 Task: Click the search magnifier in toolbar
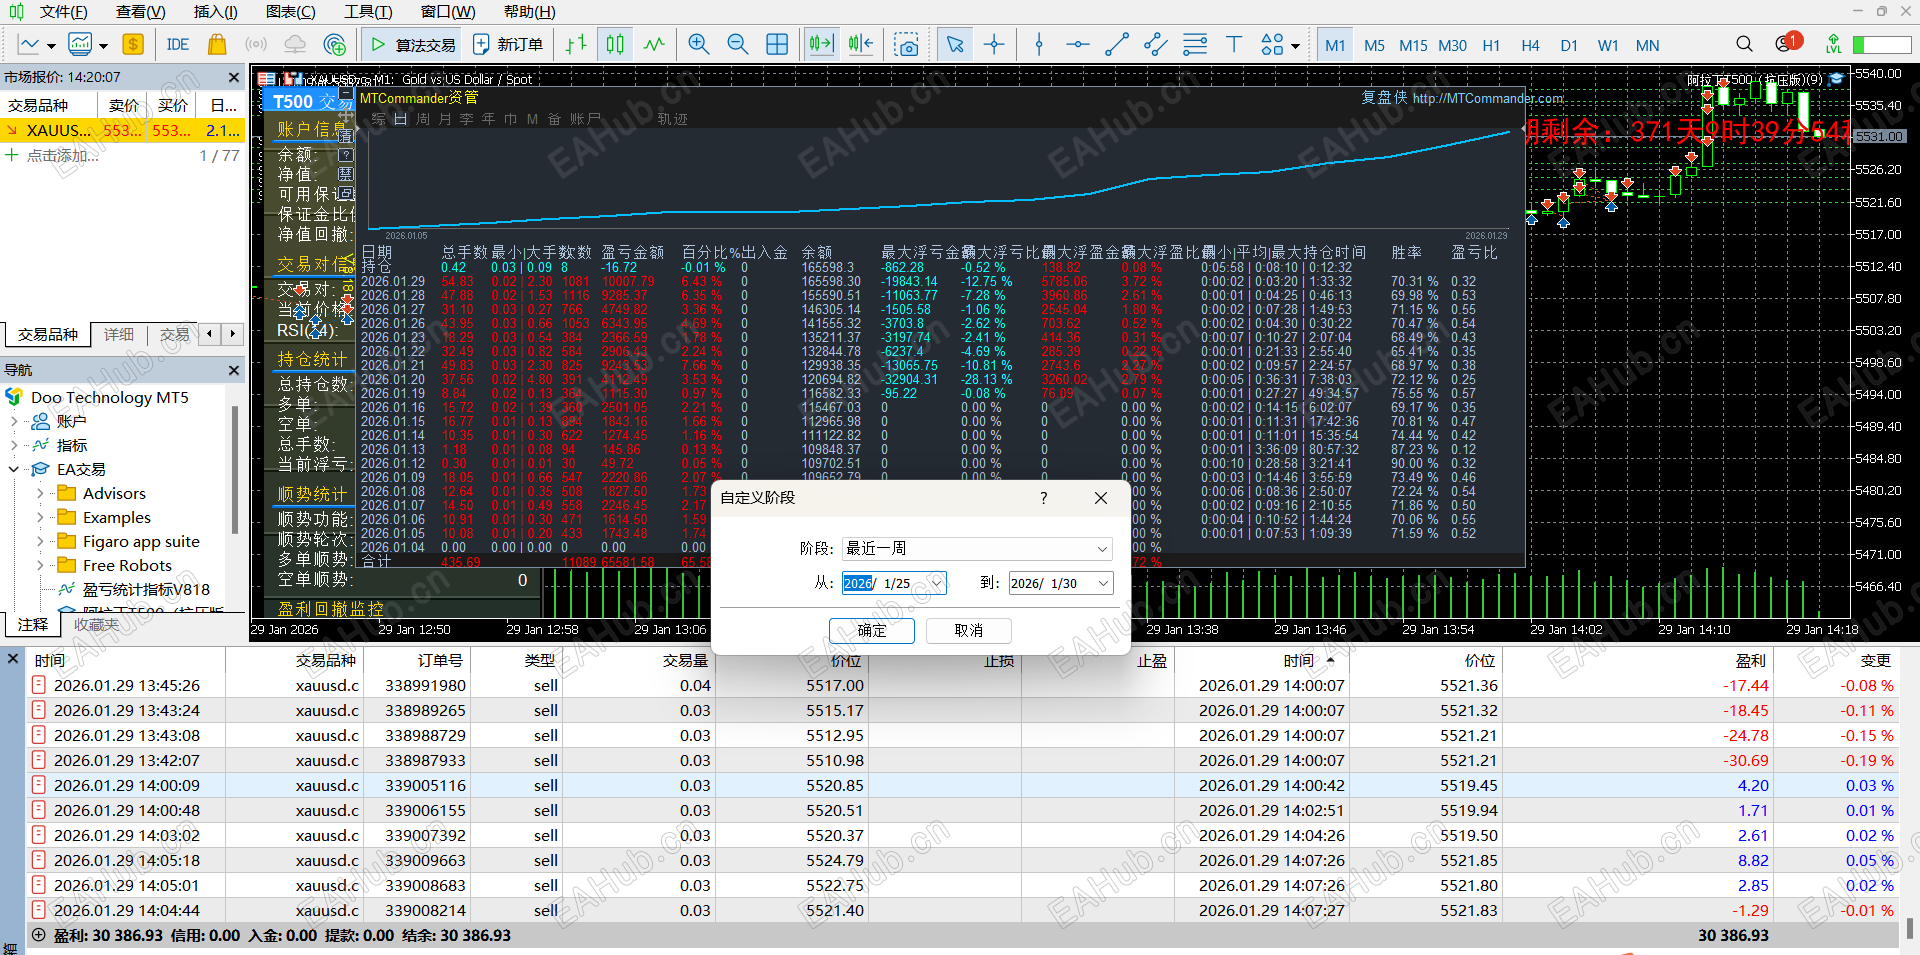1744,44
